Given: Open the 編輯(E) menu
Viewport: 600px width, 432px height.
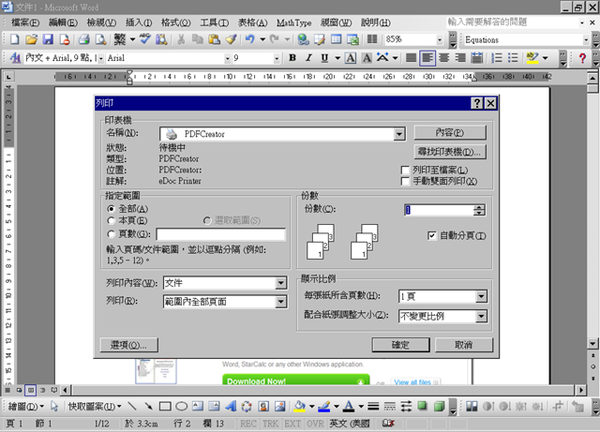Looking at the screenshot, I should pos(63,23).
